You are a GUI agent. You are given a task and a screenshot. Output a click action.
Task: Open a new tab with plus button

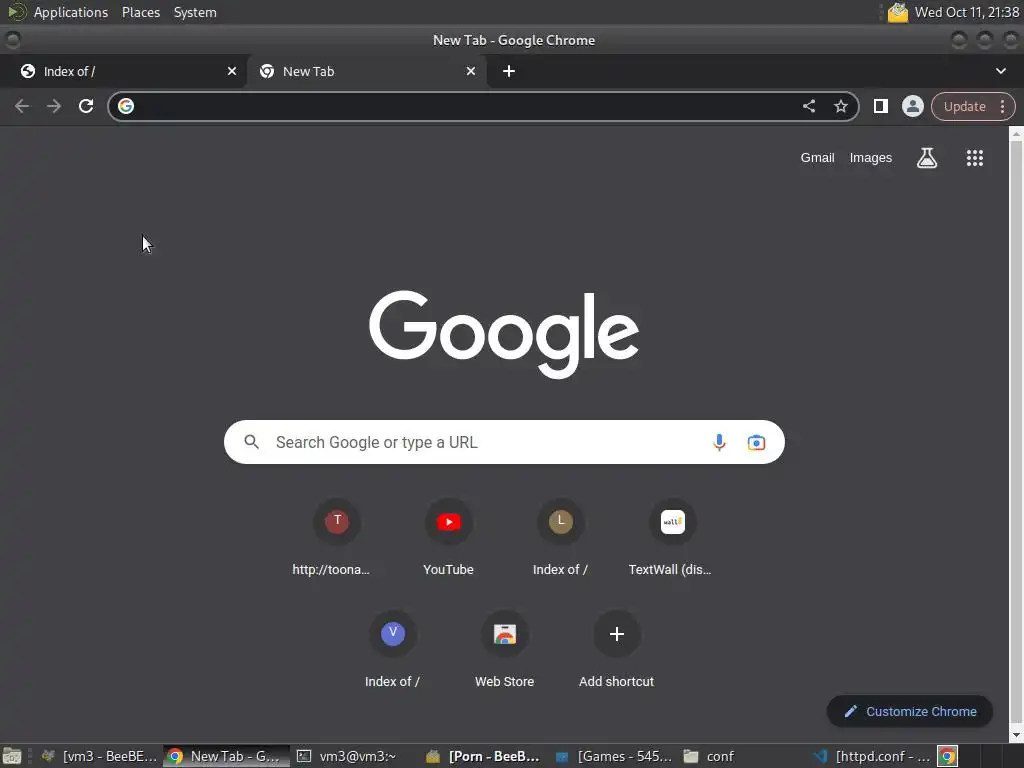pos(509,71)
